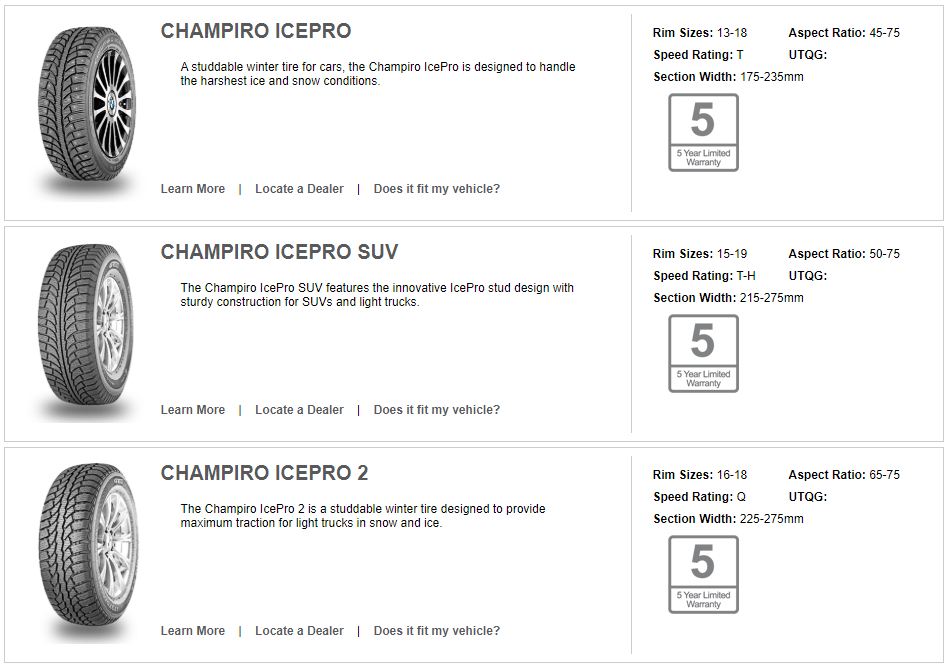Check vehicle fit for Champiro IcePro 2
This screenshot has height=668, width=952.
click(437, 631)
